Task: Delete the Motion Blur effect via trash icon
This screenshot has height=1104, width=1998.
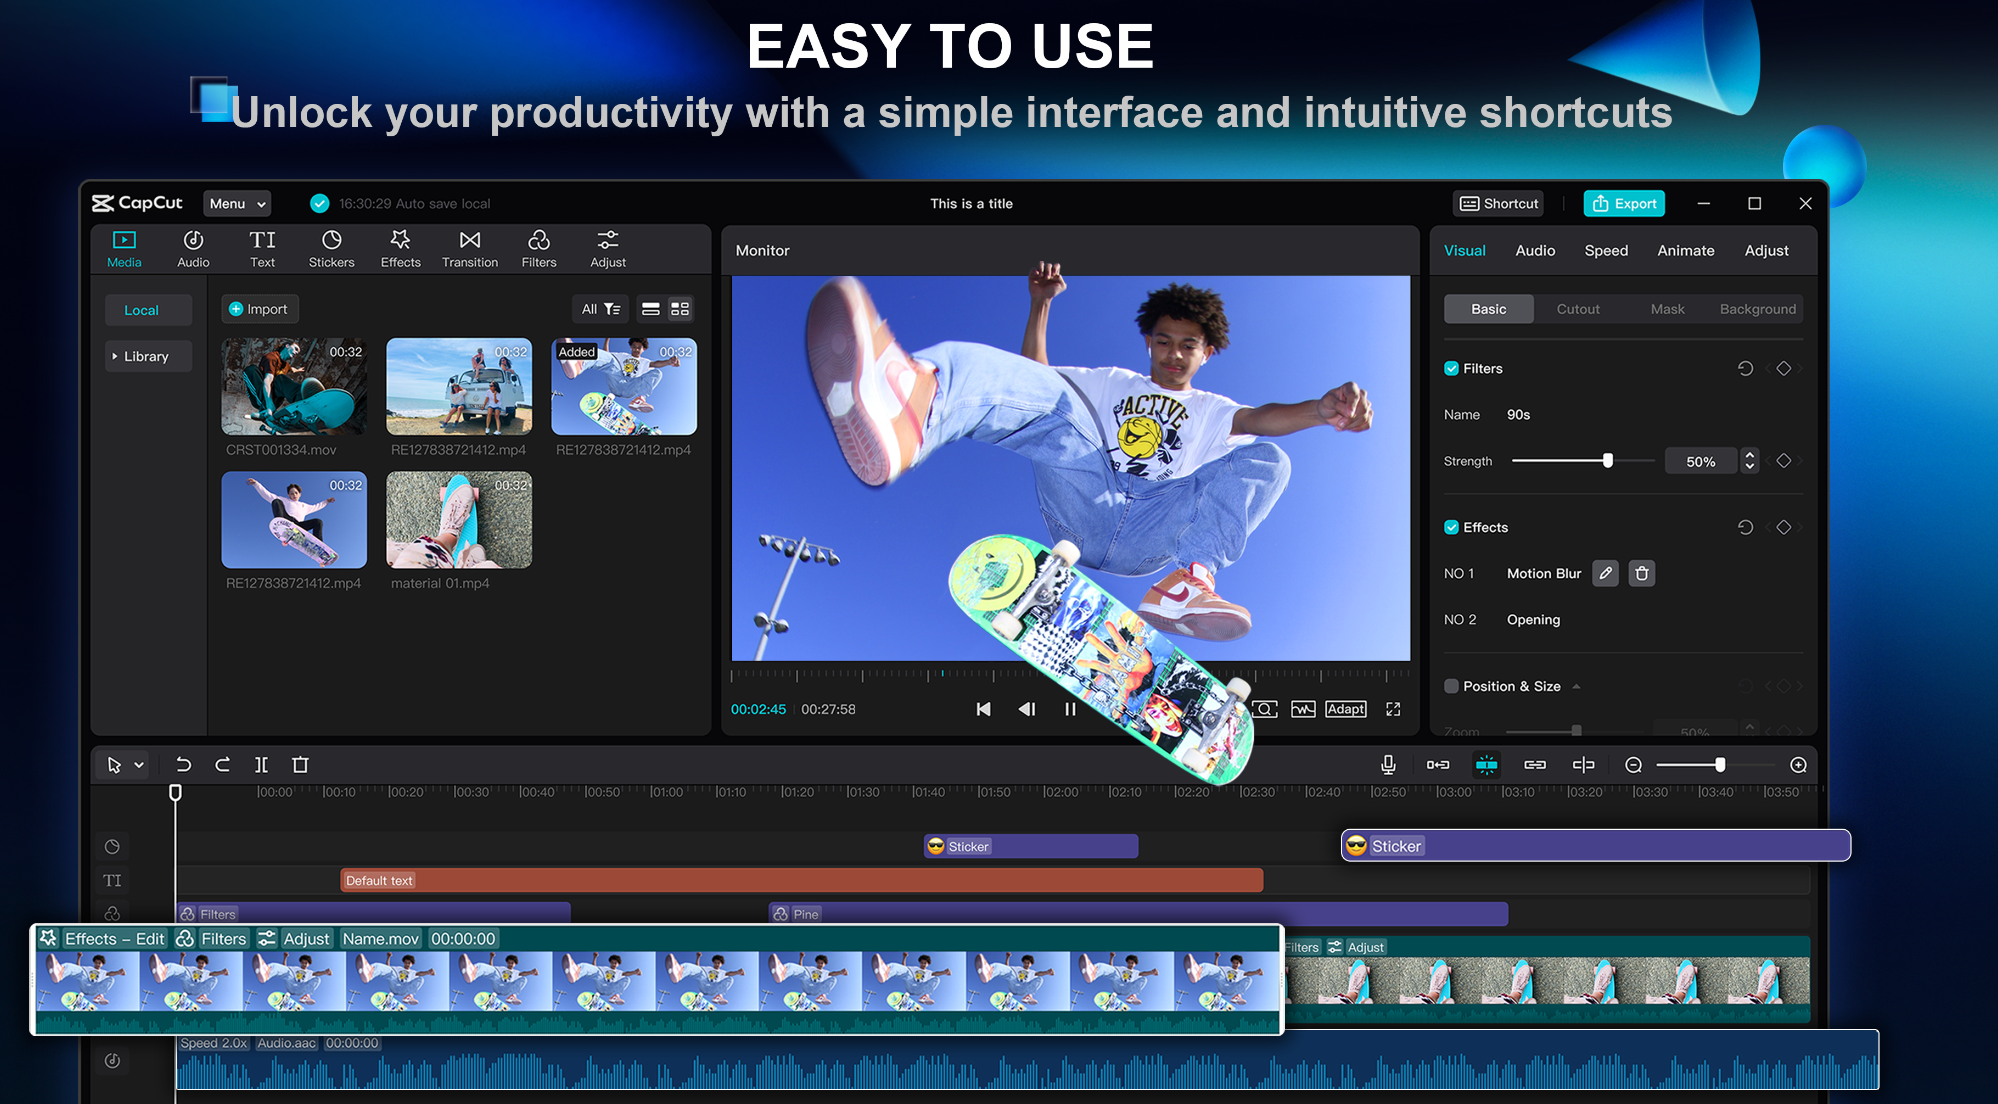Action: point(1642,573)
